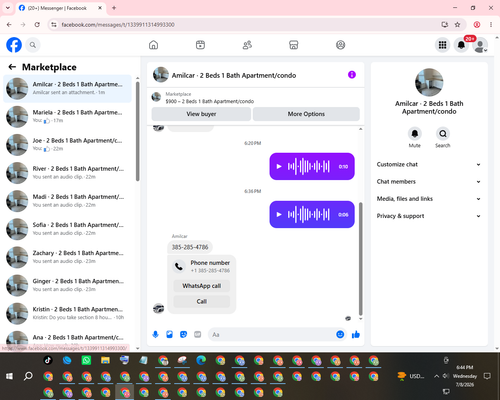The width and height of the screenshot is (500, 400).
Task: Open the Marketplace storefront icon
Action: pyautogui.click(x=294, y=45)
